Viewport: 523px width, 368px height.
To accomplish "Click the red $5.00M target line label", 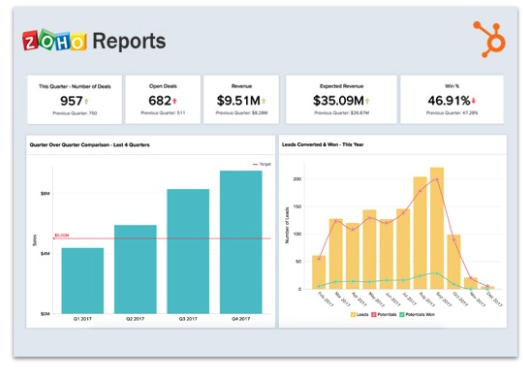I will point(62,235).
